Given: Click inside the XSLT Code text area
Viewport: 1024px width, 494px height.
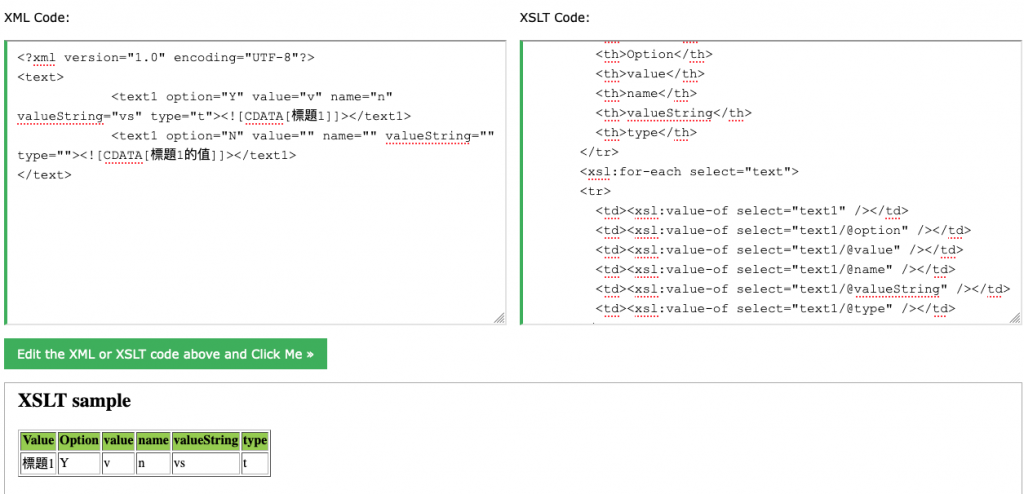Looking at the screenshot, I should 771,182.
